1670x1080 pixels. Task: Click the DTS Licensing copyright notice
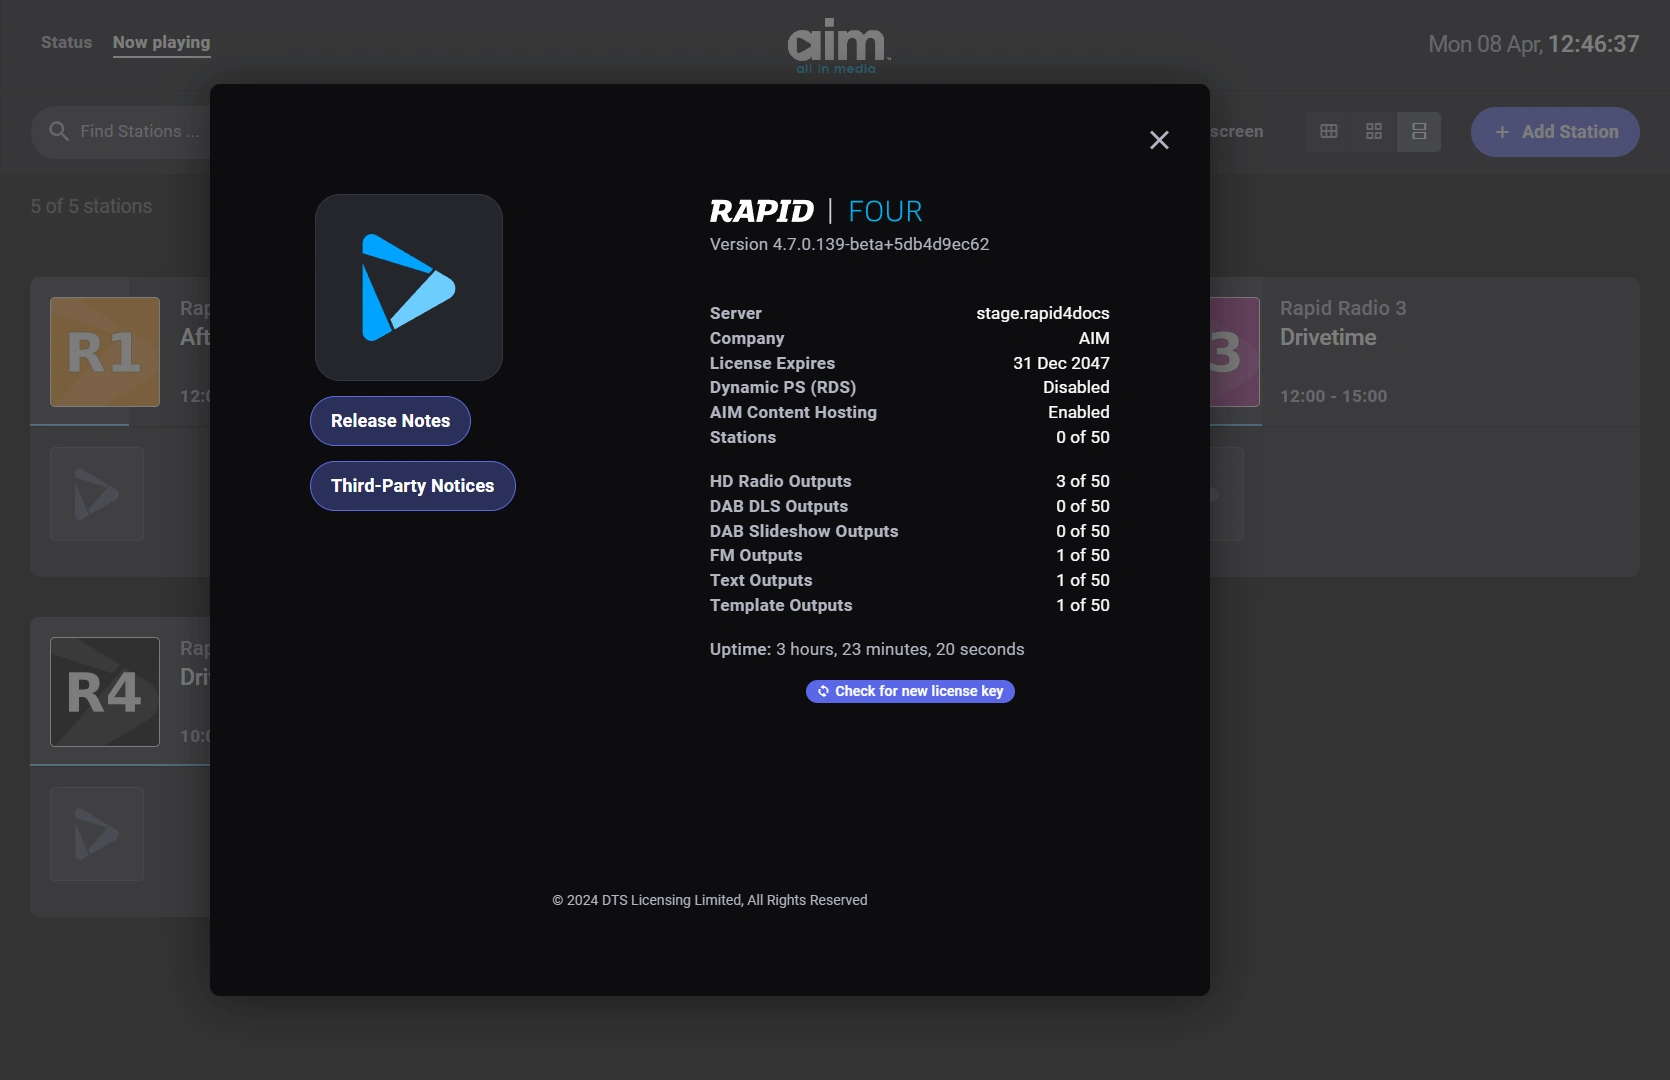pyautogui.click(x=710, y=900)
